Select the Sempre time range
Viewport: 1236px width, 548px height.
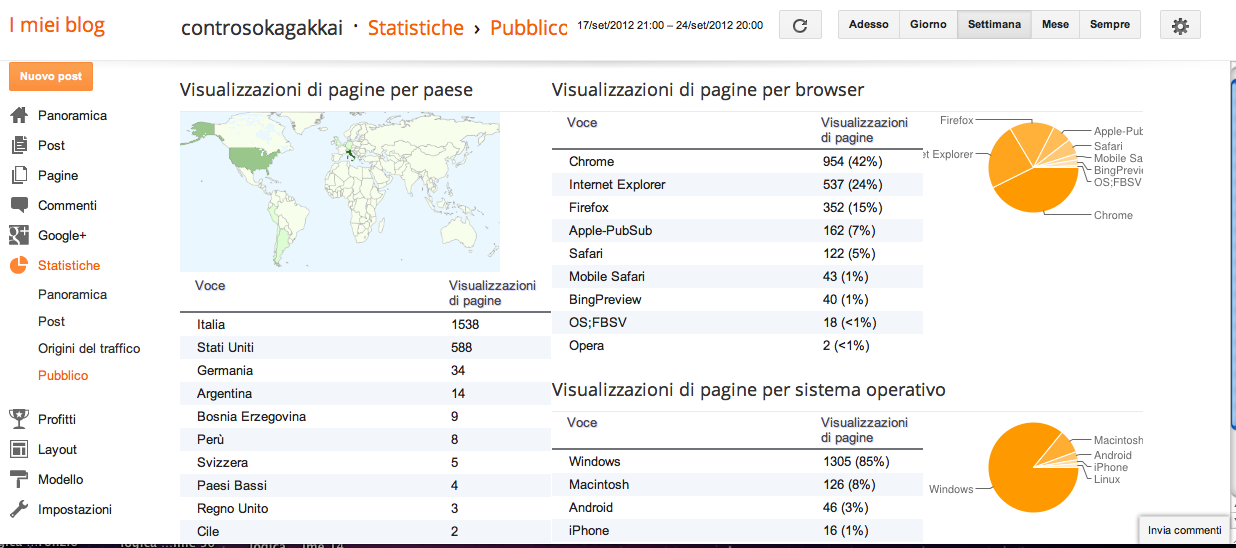[x=1110, y=25]
